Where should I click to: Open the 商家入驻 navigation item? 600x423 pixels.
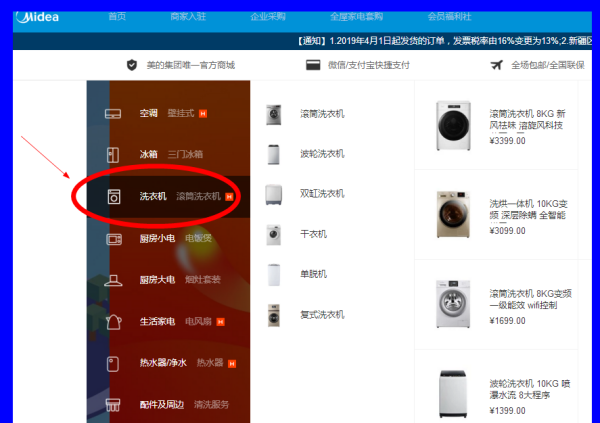coord(188,16)
